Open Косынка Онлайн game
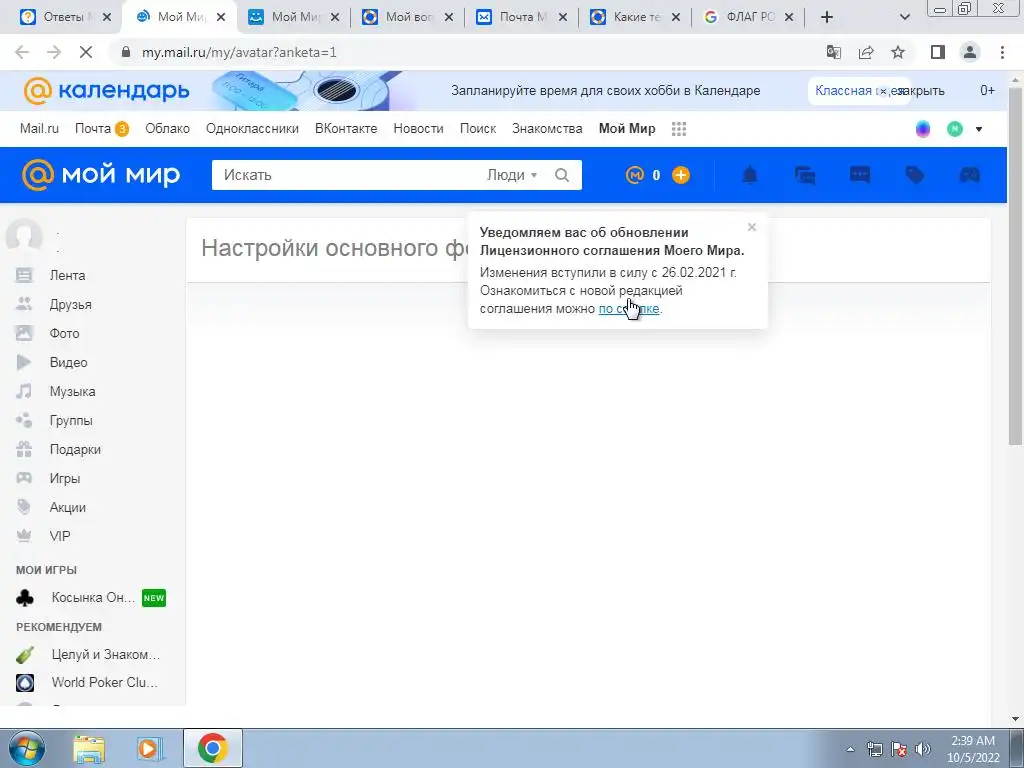 [x=91, y=598]
